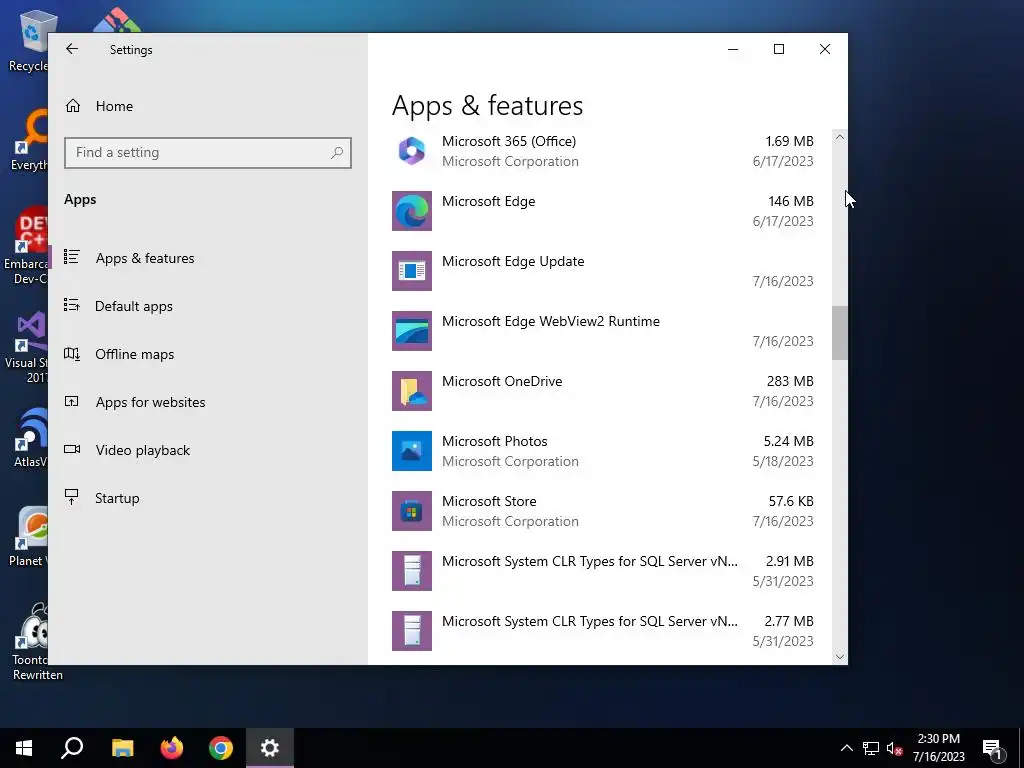Open the Default apps page
The height and width of the screenshot is (768, 1024).
coord(134,306)
